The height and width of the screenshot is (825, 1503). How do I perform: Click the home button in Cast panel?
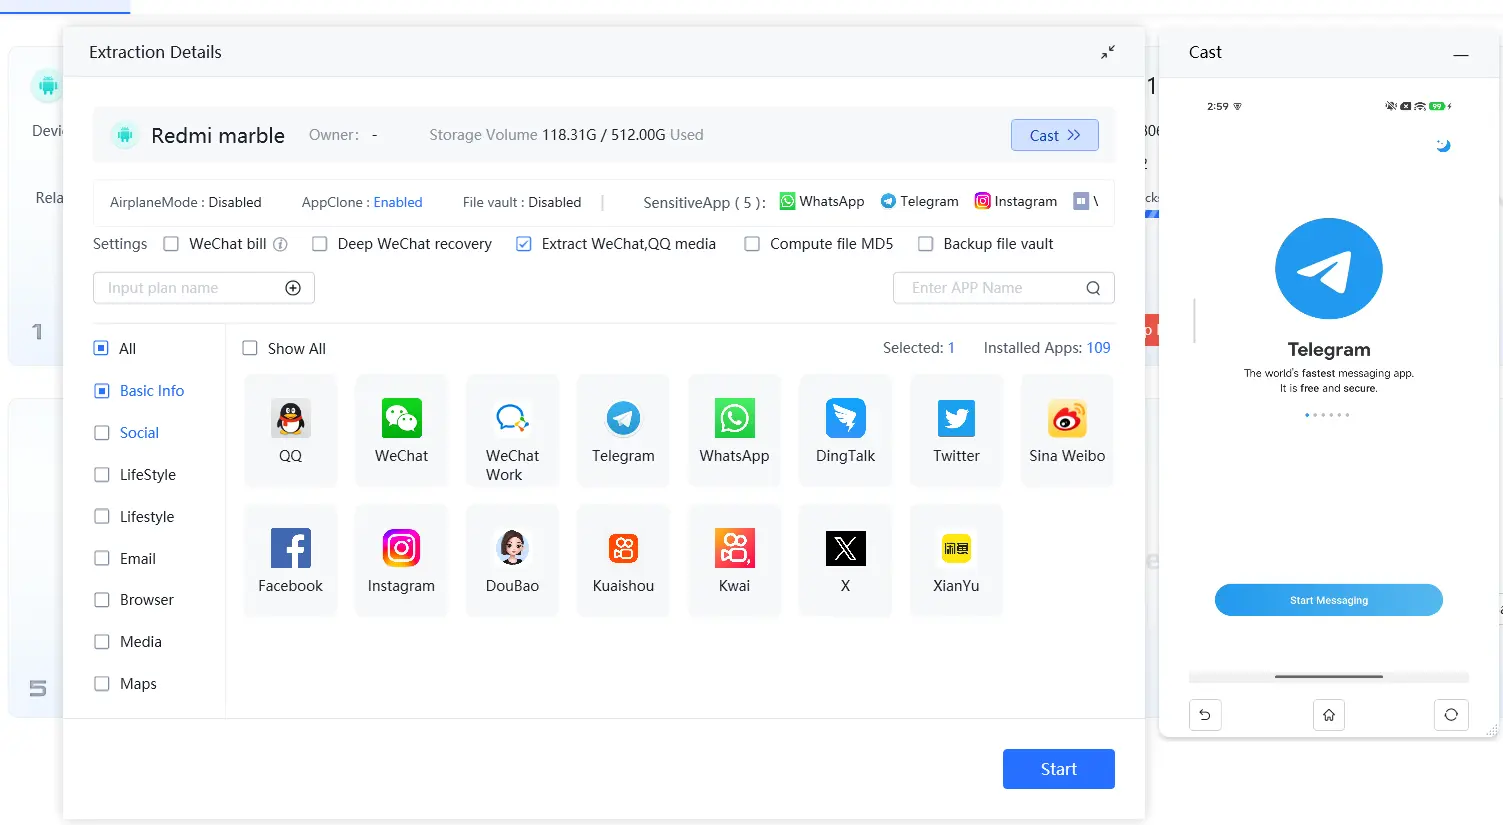[1329, 715]
